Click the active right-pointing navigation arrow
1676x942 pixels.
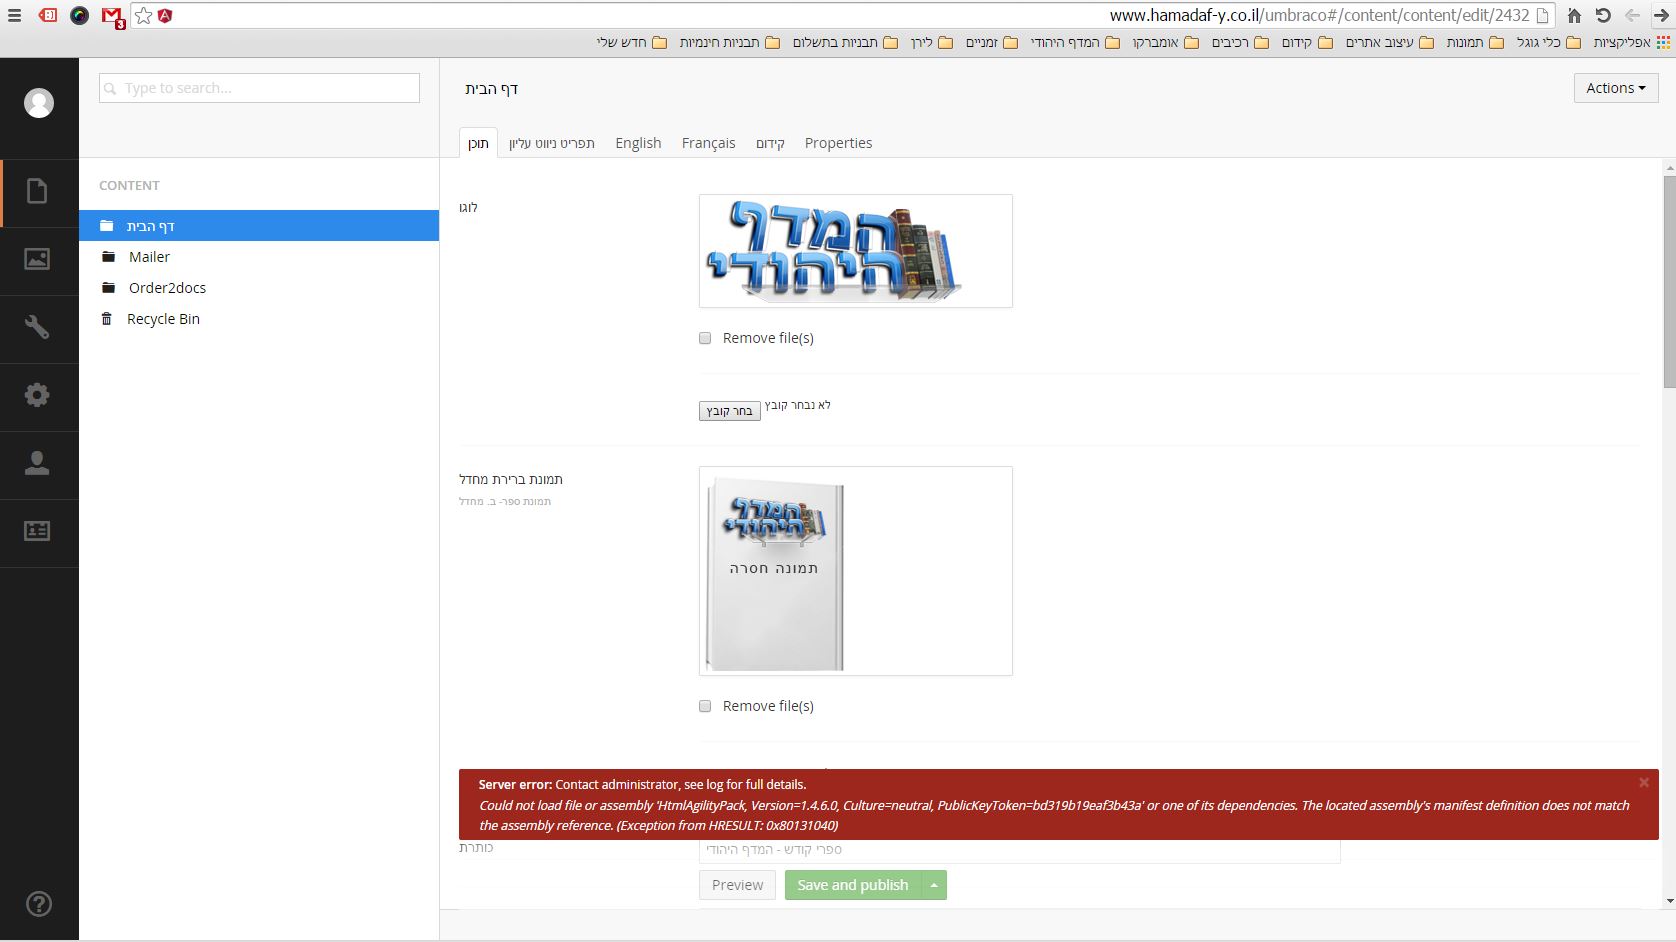coord(1661,15)
